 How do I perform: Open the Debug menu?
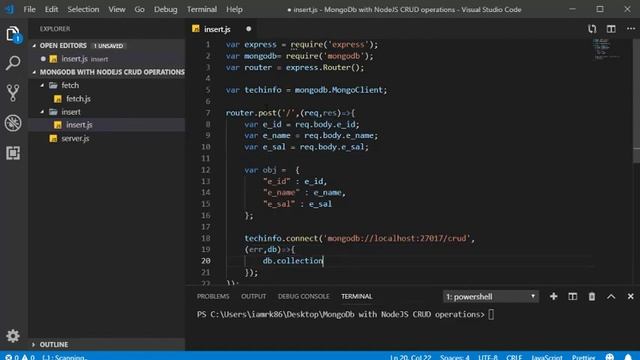tap(166, 9)
